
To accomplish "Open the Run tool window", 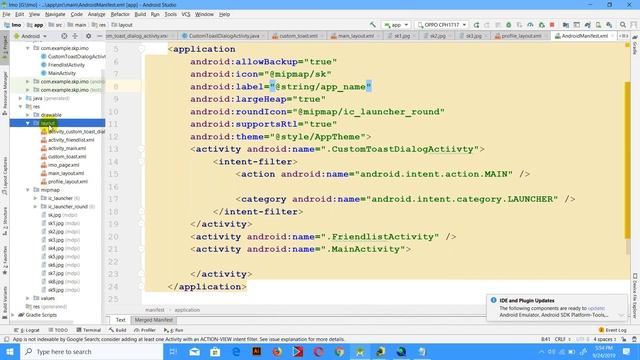I will [x=173, y=330].
